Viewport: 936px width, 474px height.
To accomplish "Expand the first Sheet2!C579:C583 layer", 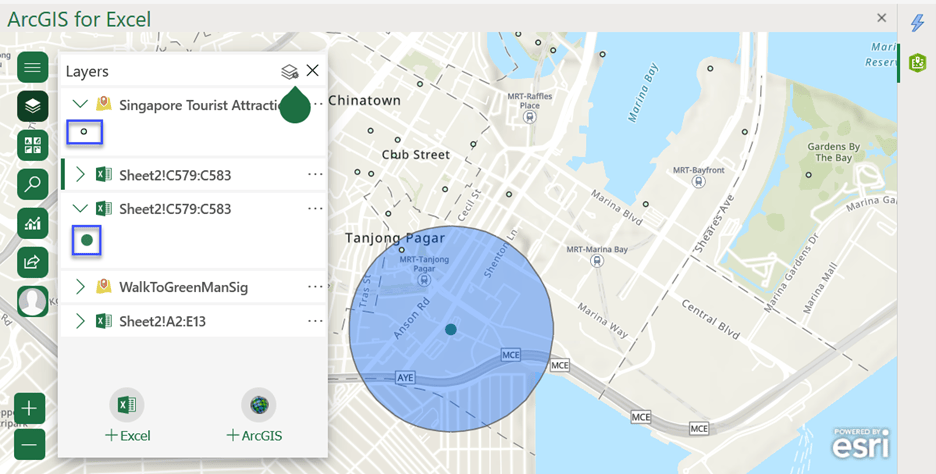I will click(x=80, y=174).
